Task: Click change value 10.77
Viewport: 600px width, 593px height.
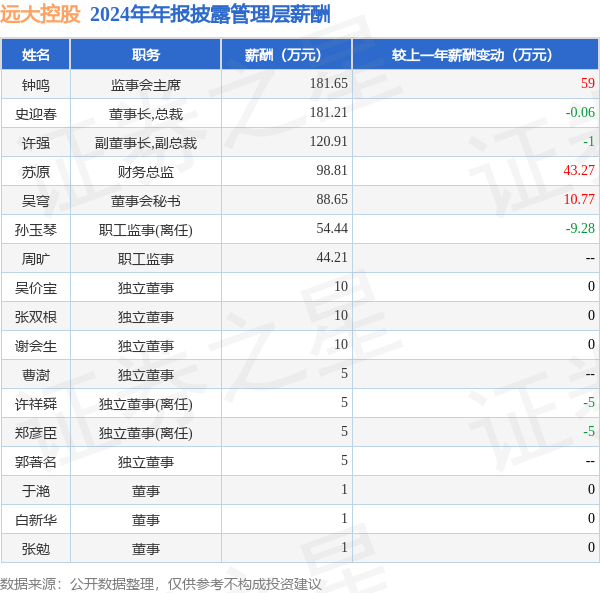Action: 579,200
